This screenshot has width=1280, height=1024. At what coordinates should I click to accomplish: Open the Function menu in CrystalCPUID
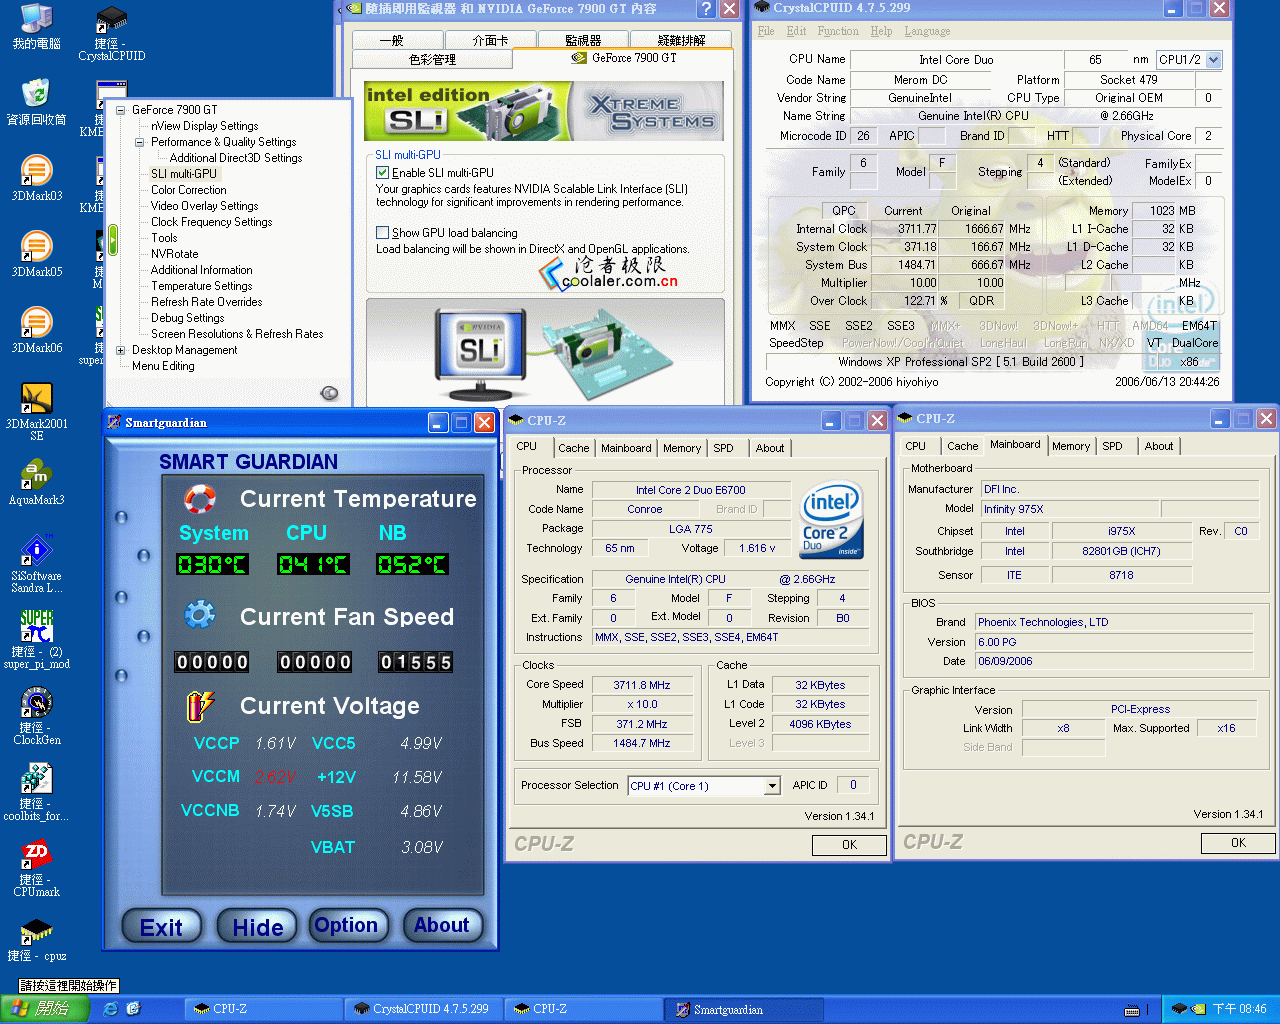pos(837,31)
